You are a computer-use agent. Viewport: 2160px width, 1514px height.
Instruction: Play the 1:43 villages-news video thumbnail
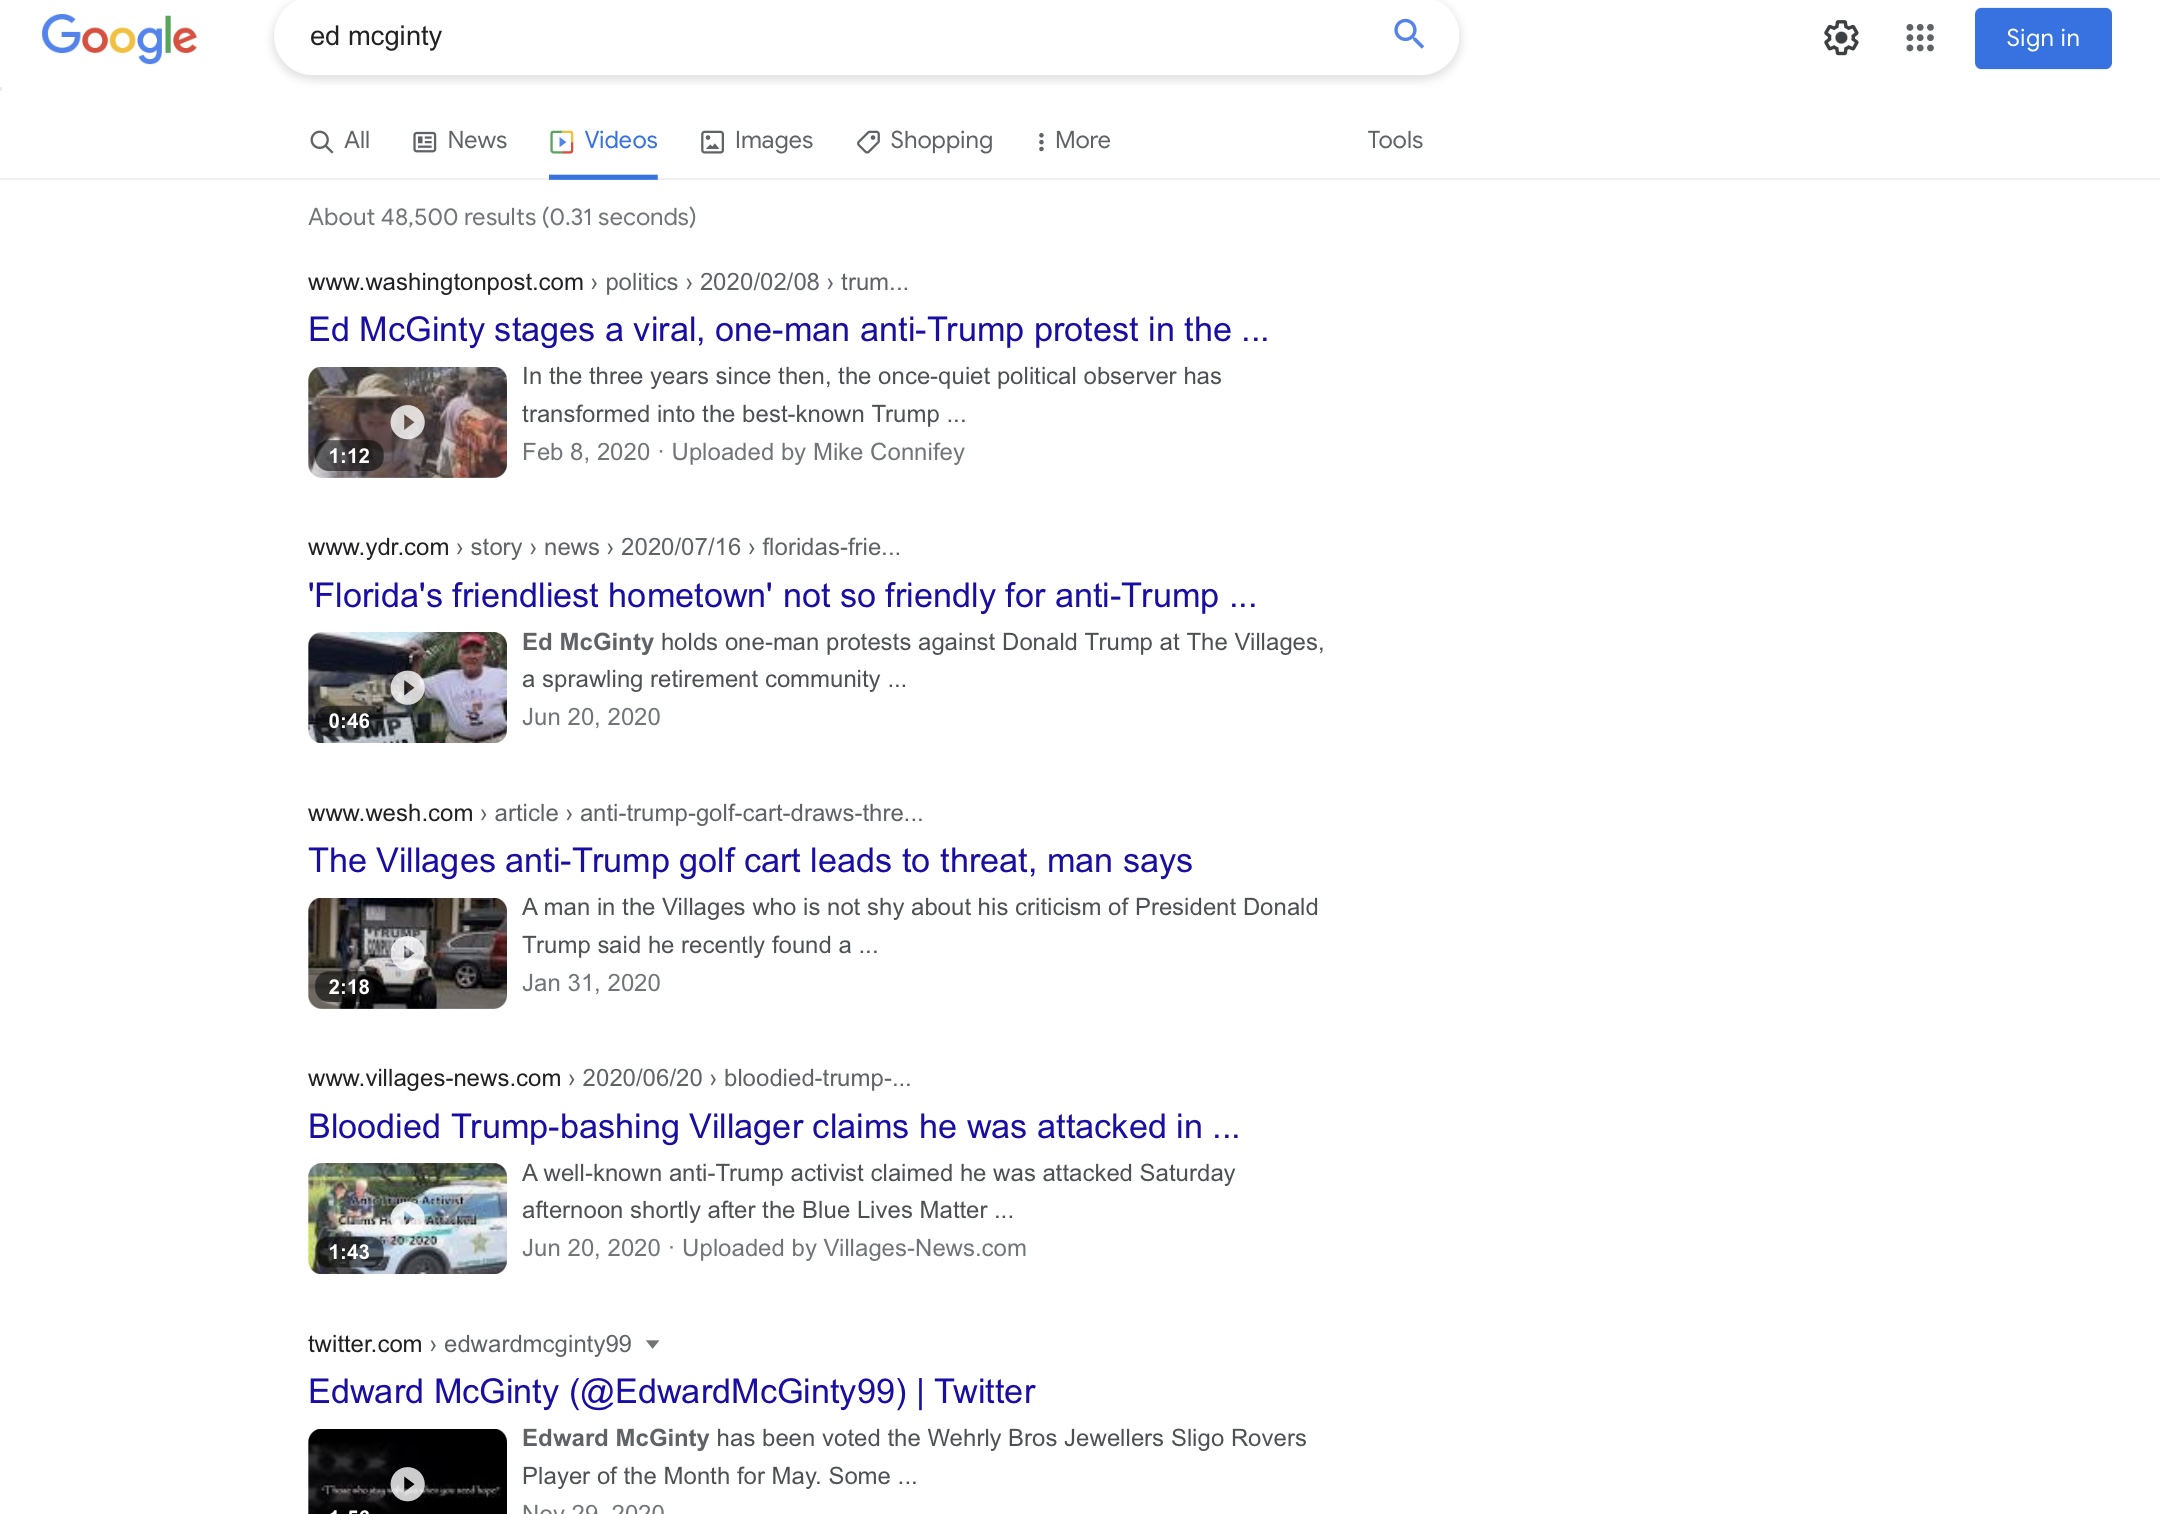pos(407,1218)
